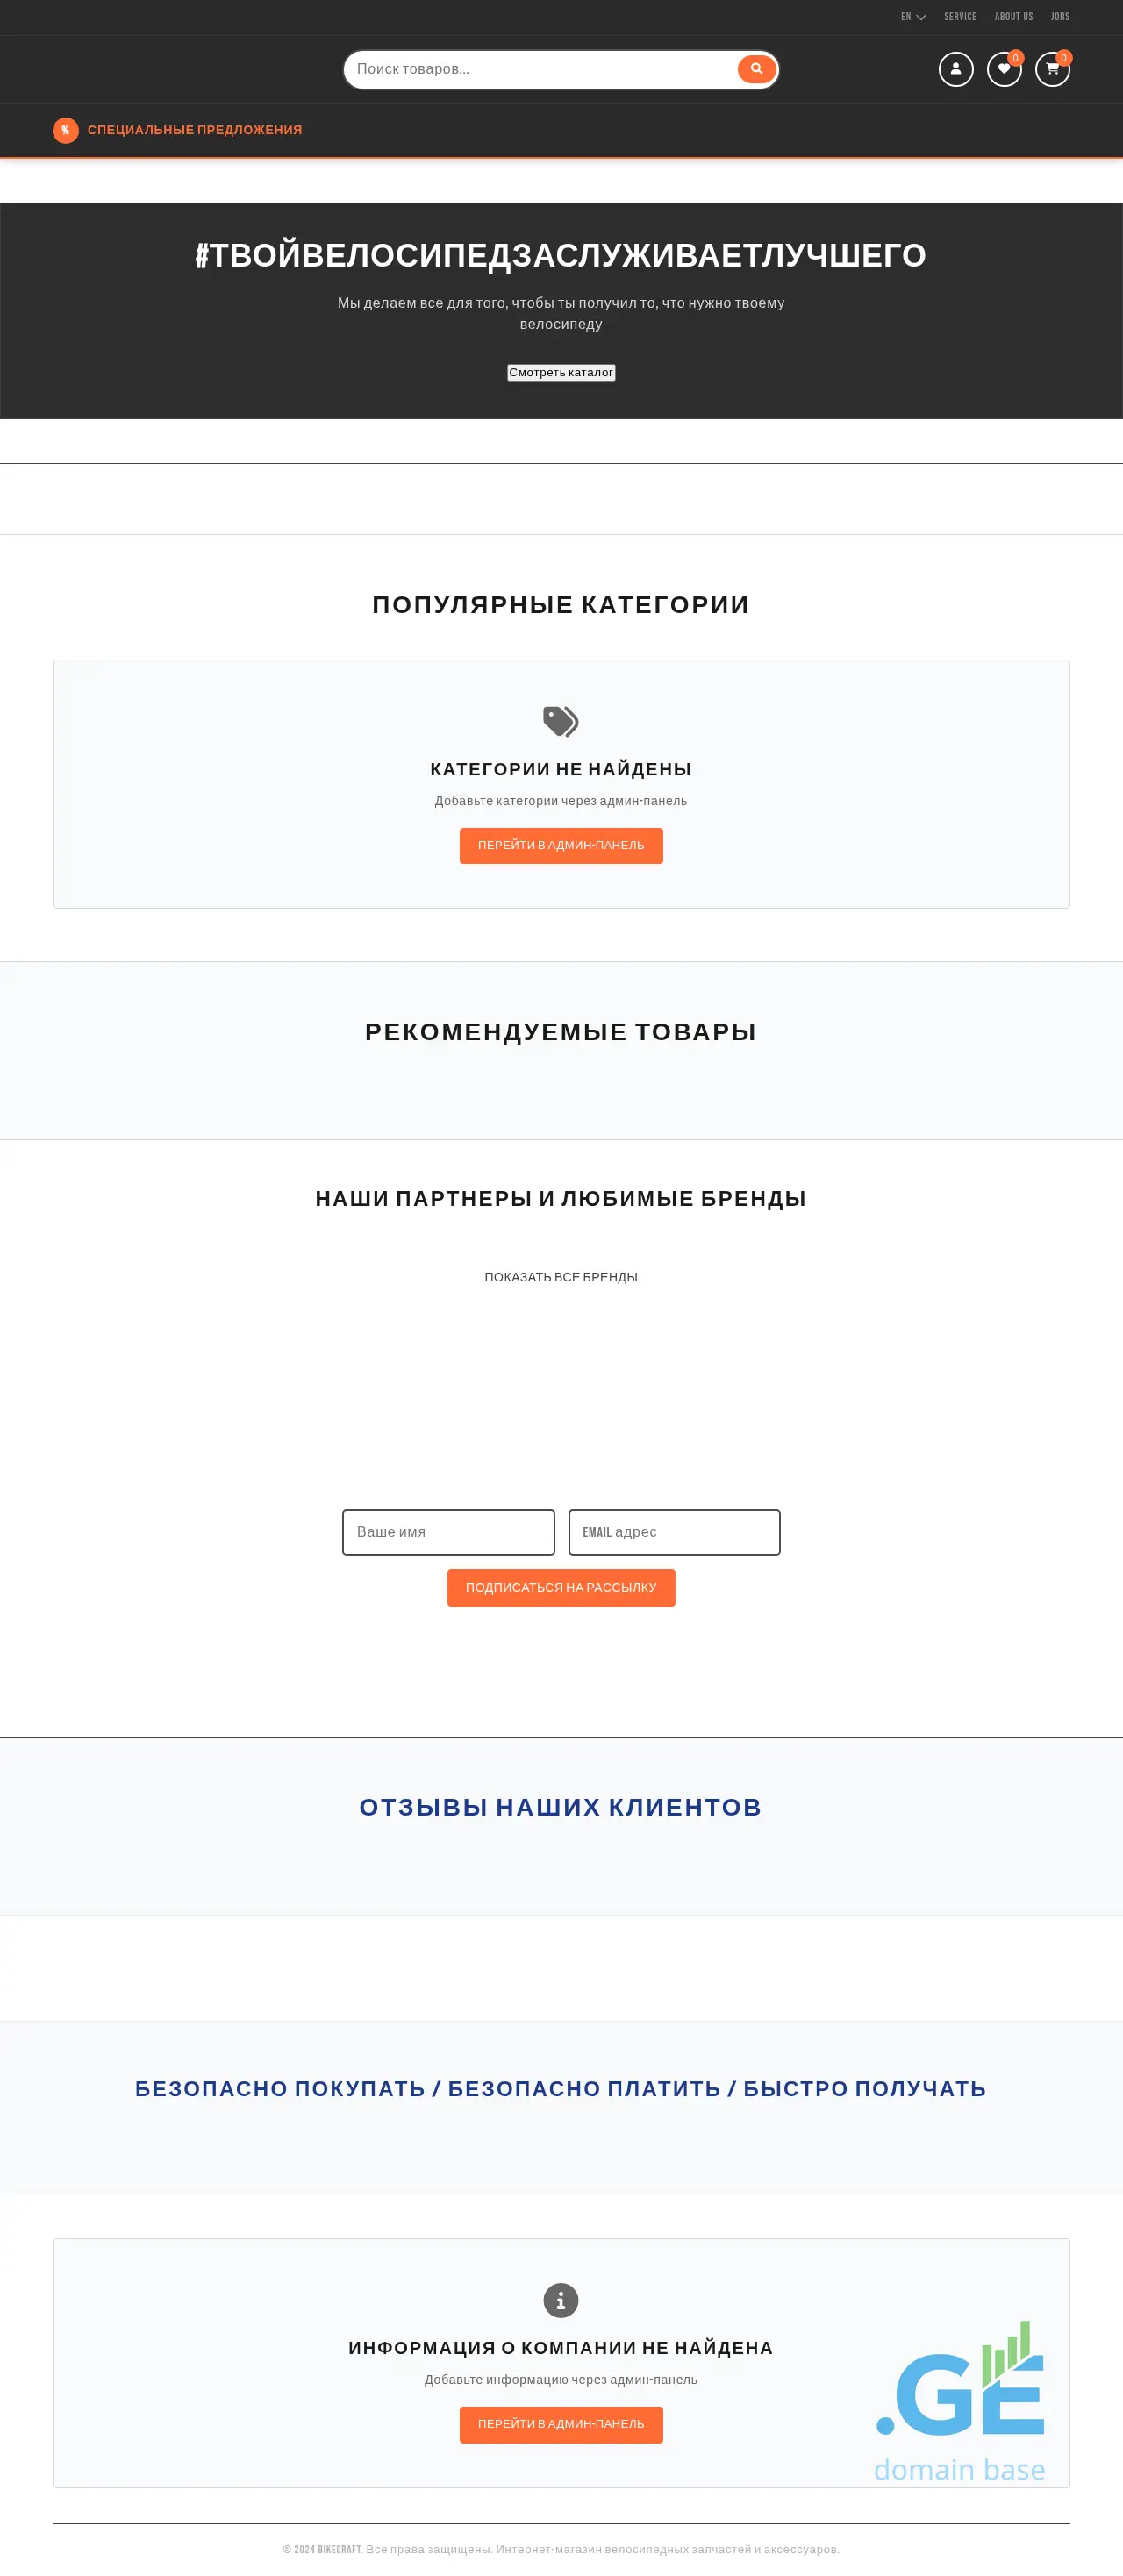
Task: Click the .GE domain base logo
Action: [960, 2400]
